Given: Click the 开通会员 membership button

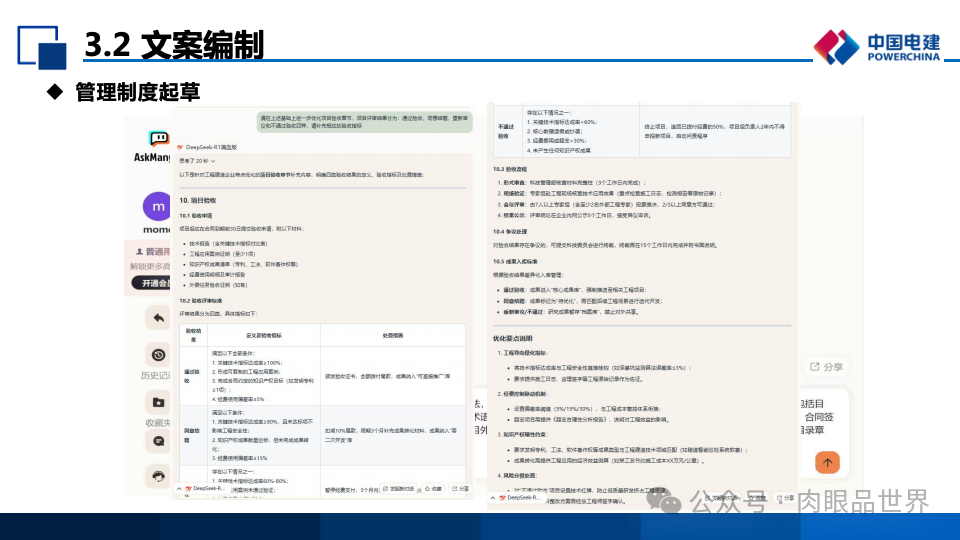Looking at the screenshot, I should [x=151, y=283].
